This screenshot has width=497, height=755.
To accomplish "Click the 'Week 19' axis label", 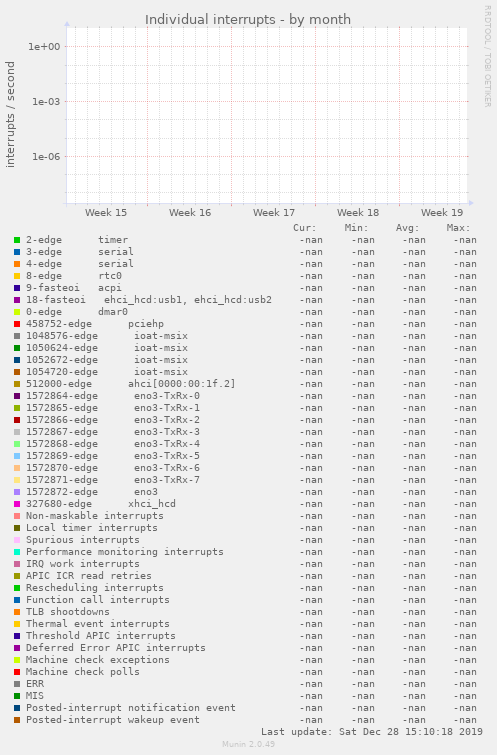I will coord(442,212).
